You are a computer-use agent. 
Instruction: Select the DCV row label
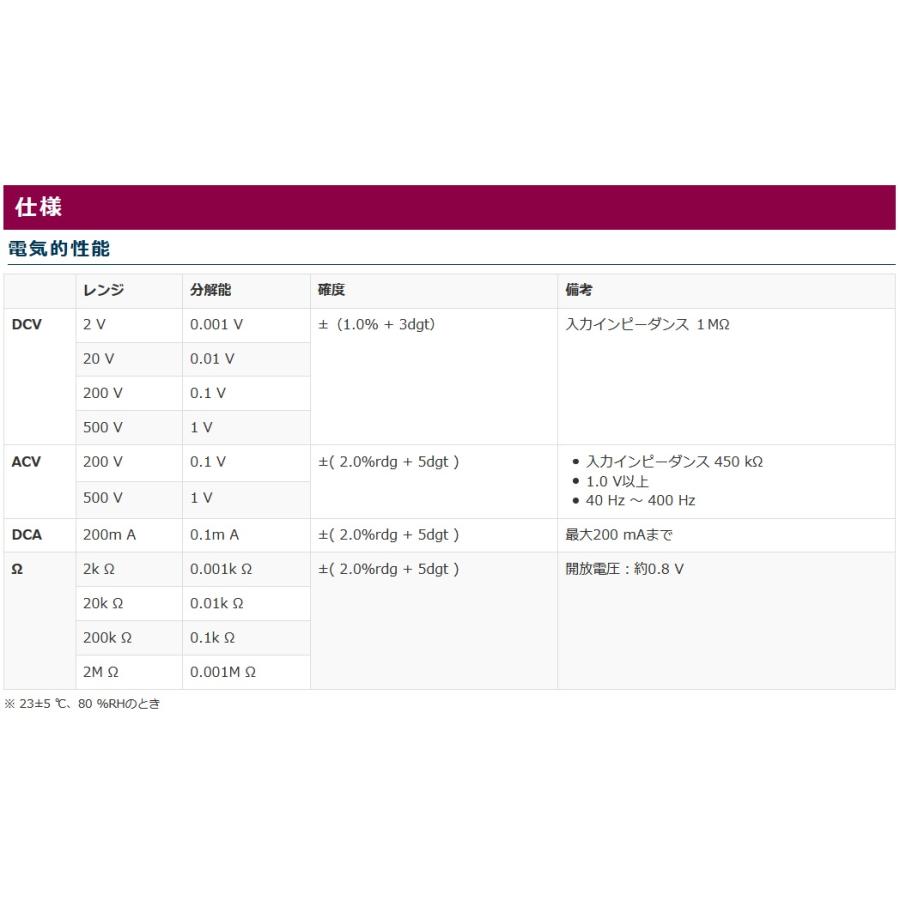click(x=27, y=325)
